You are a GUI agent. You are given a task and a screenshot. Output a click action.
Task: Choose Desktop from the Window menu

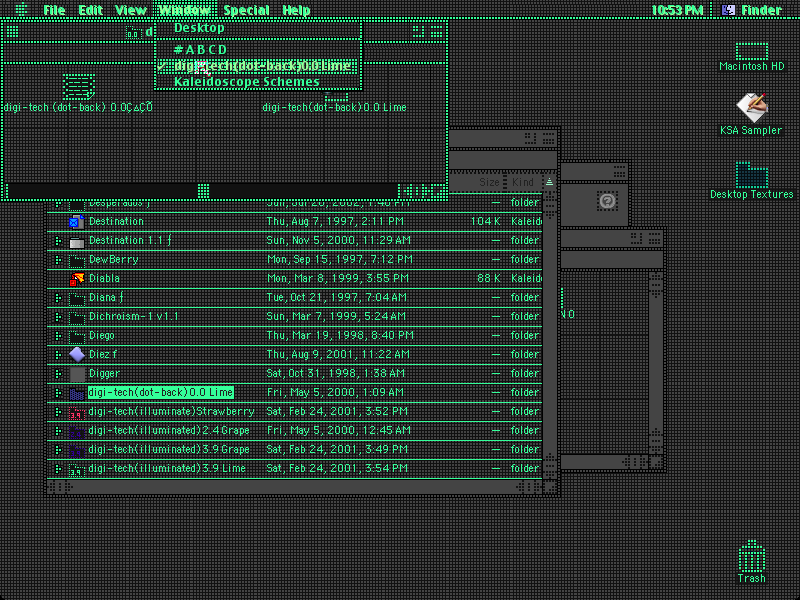258,28
